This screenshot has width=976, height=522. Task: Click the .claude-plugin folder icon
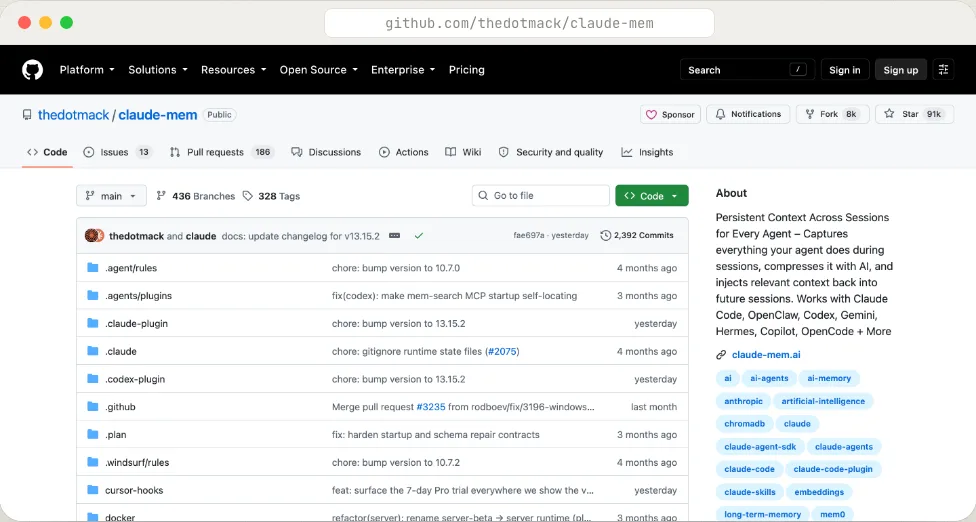[93, 324]
